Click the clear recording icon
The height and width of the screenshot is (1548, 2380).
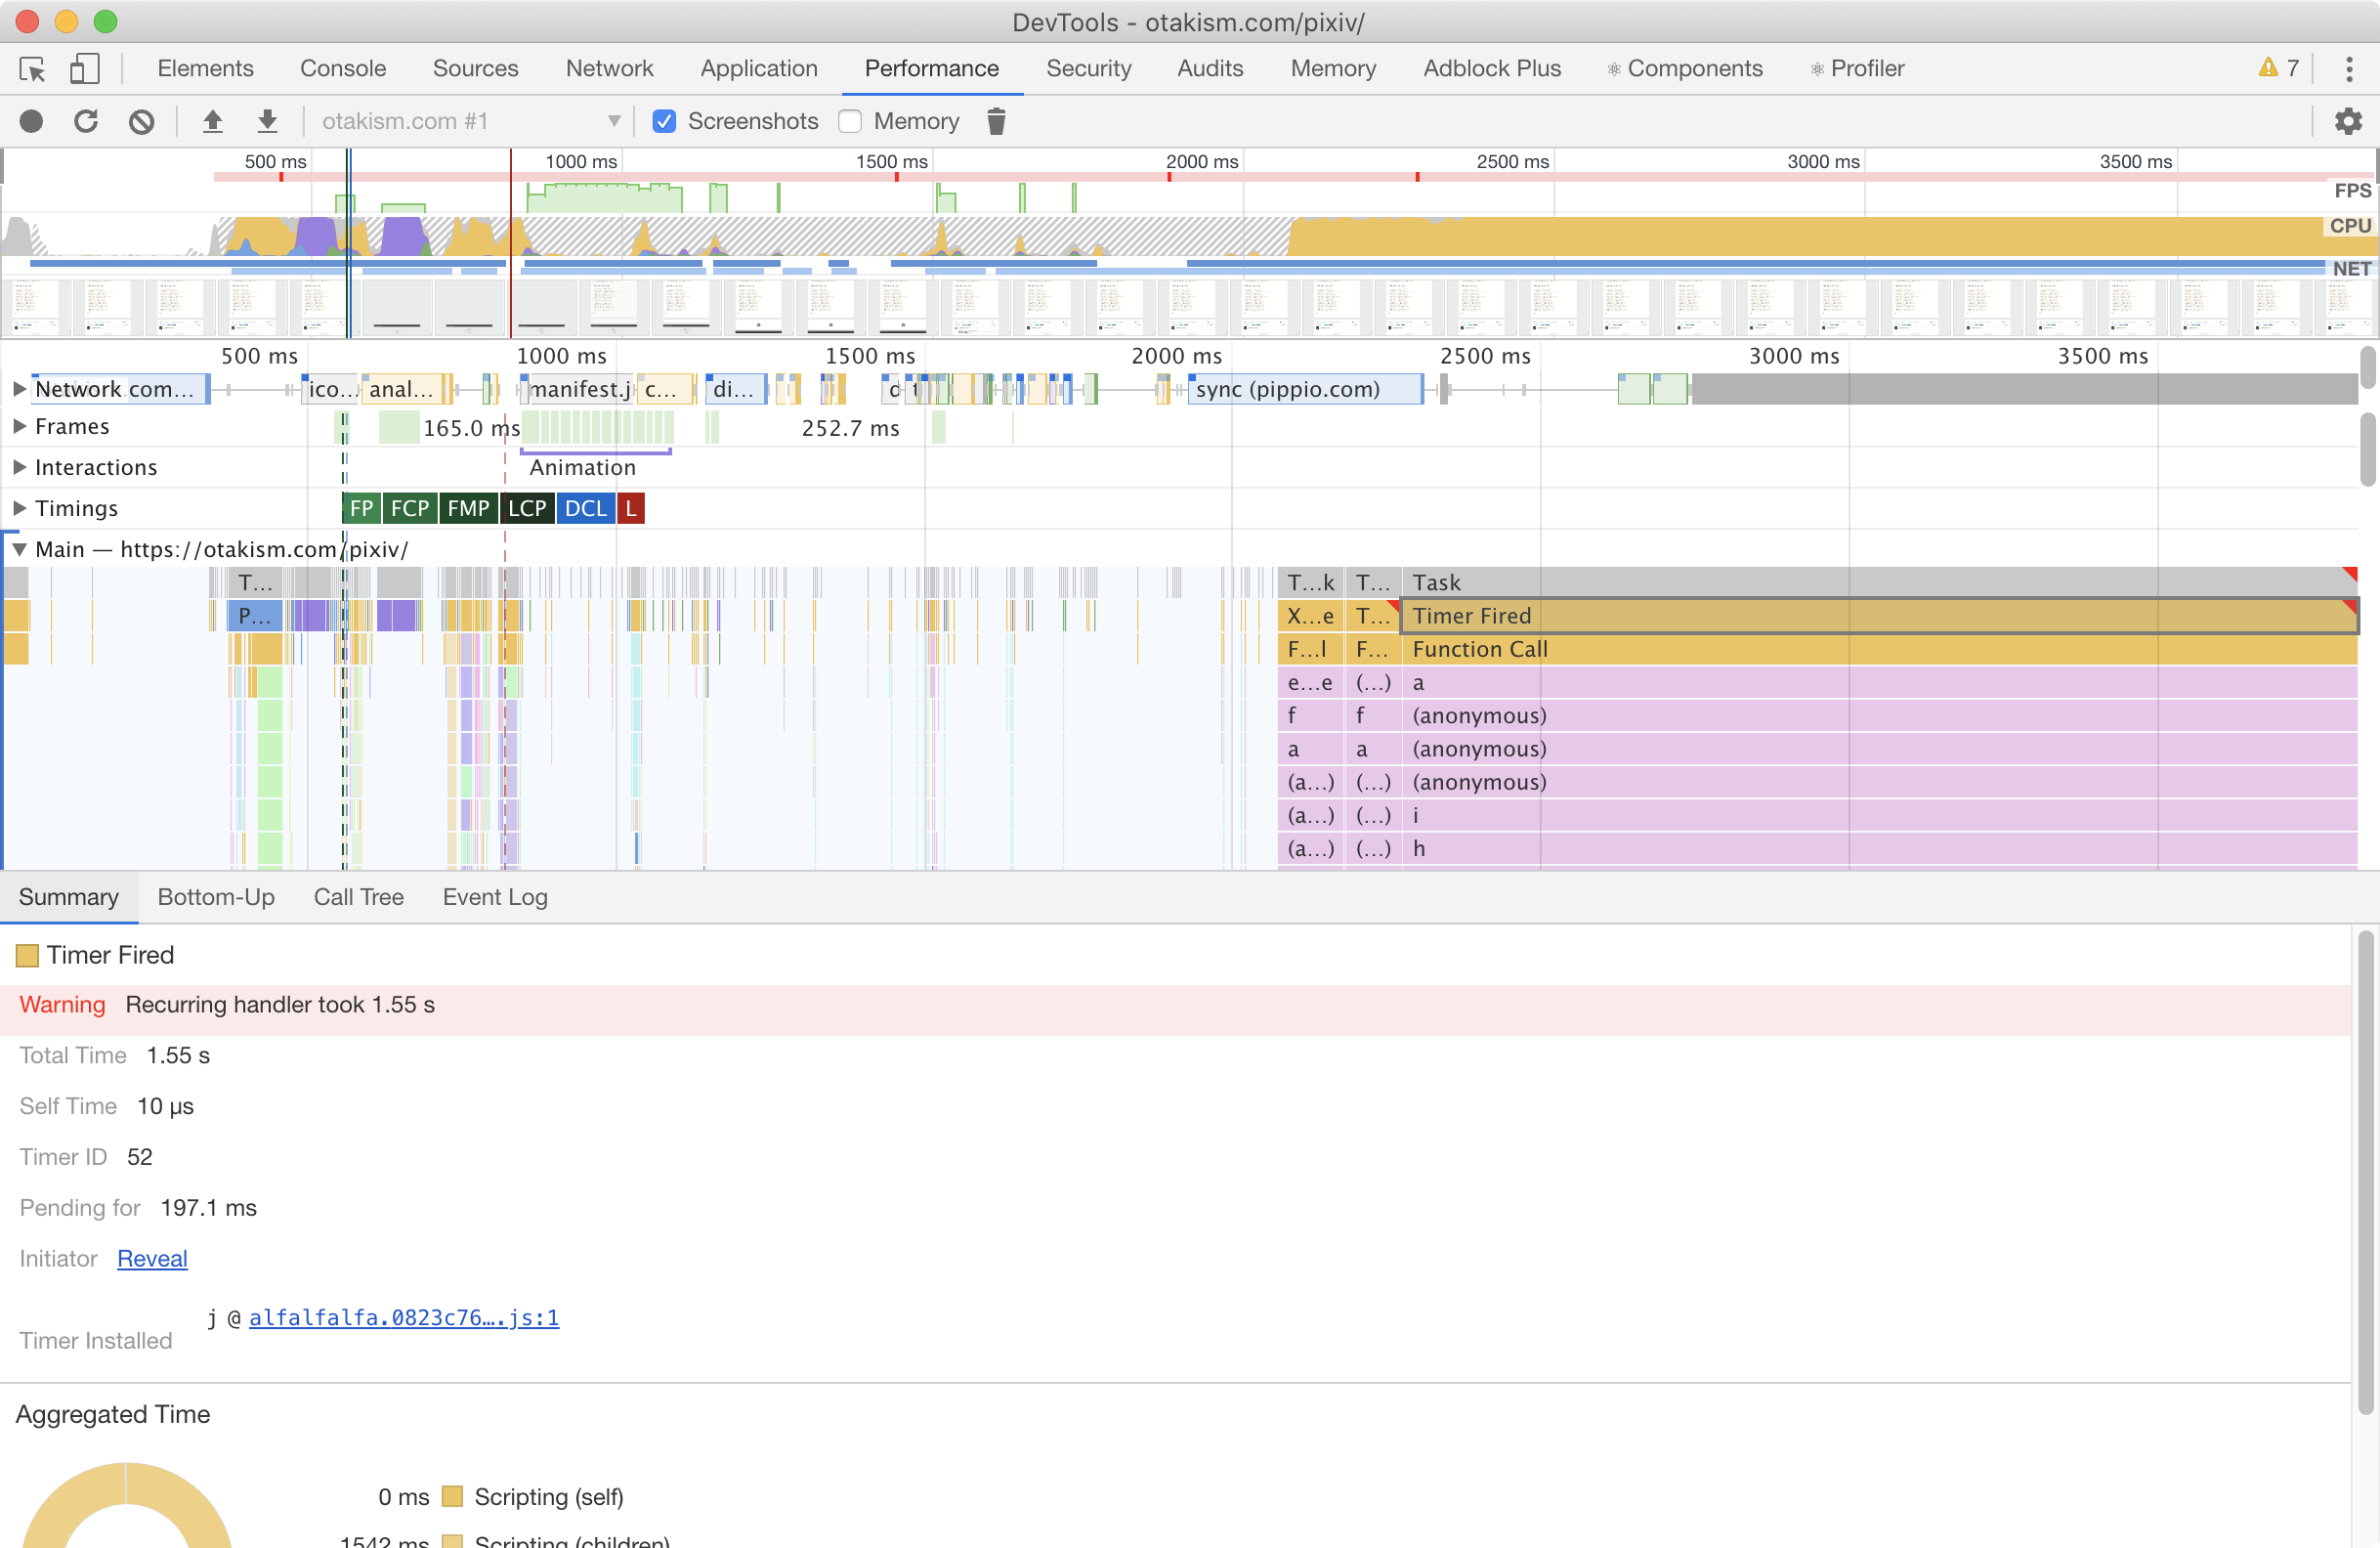(x=142, y=121)
